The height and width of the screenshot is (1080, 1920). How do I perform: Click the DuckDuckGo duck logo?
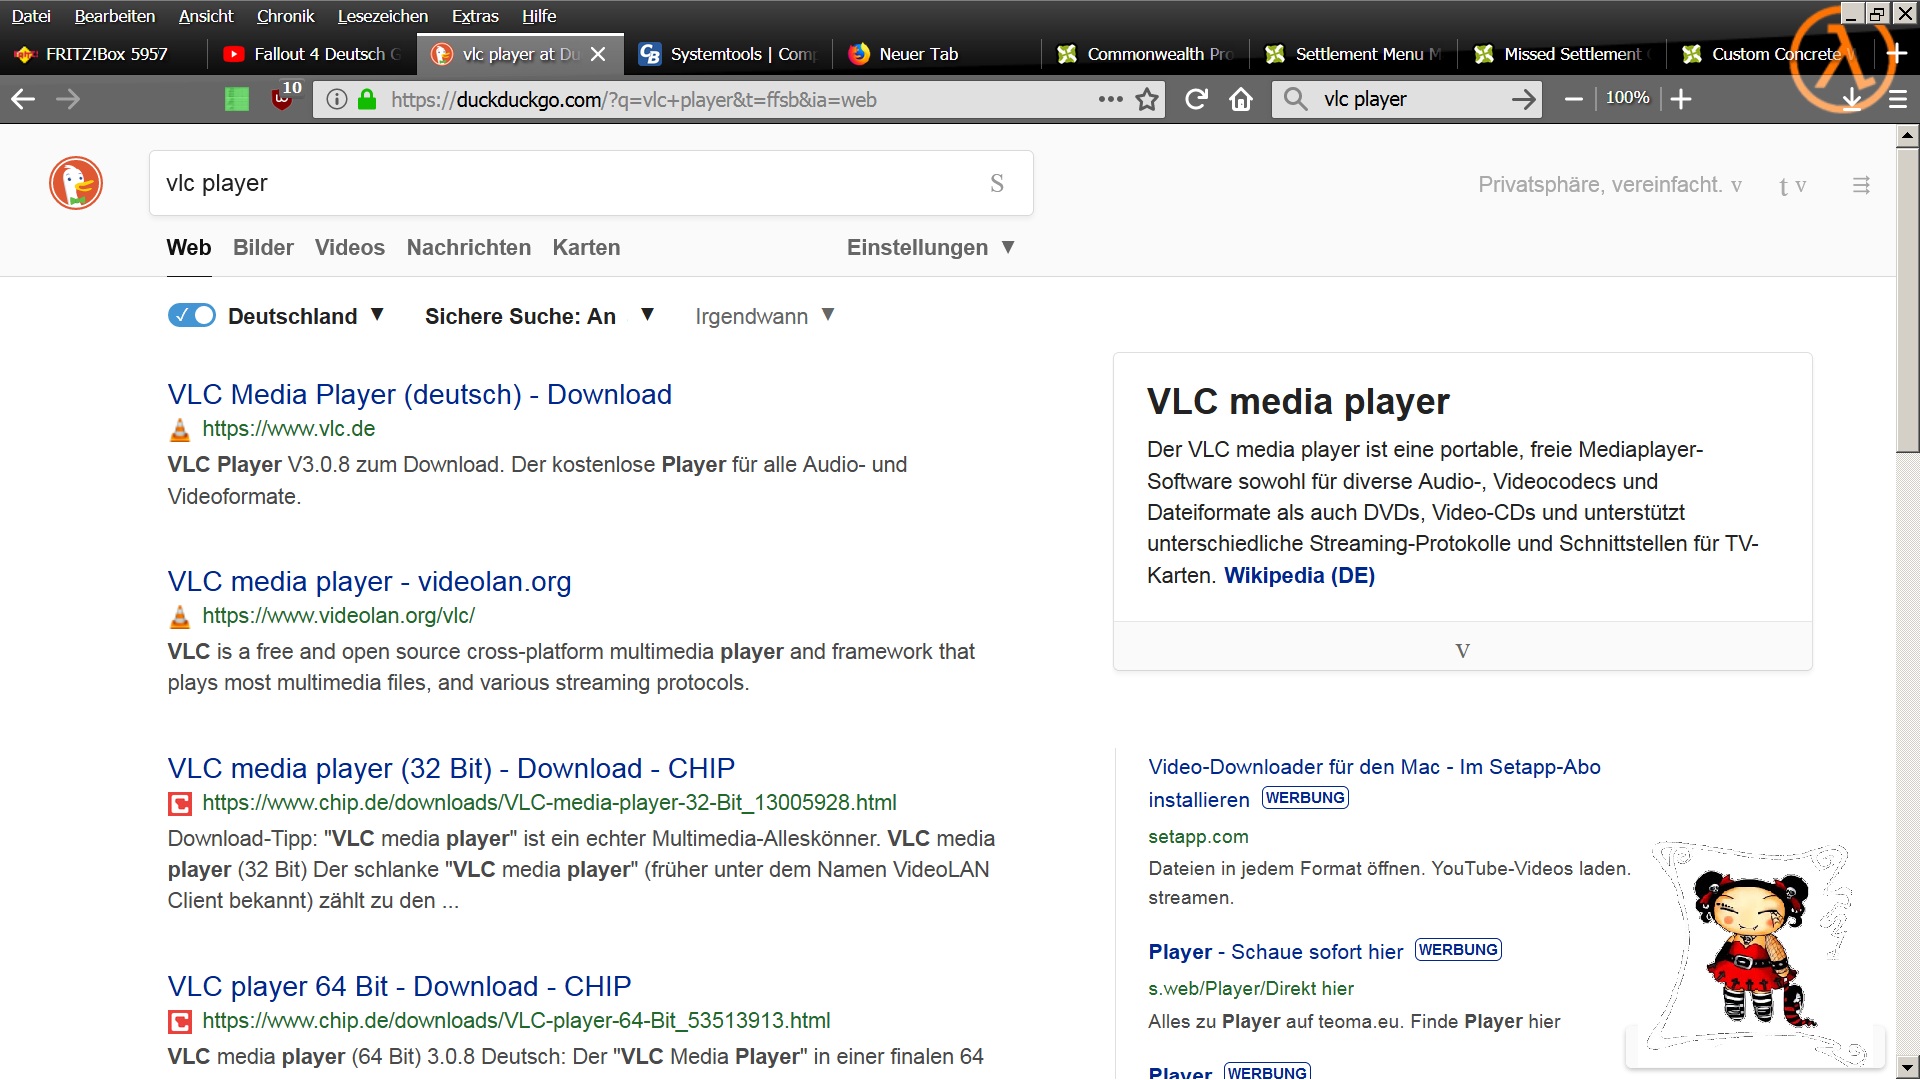tap(76, 183)
